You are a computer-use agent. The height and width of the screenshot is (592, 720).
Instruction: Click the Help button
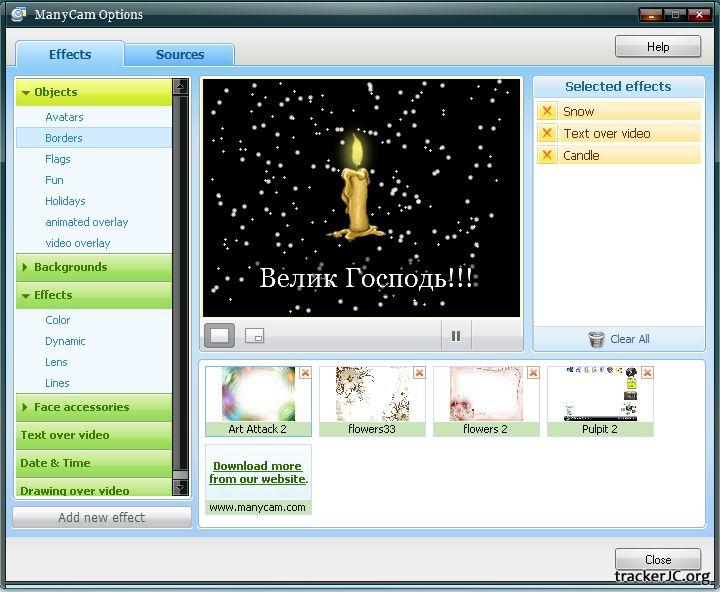coord(658,47)
